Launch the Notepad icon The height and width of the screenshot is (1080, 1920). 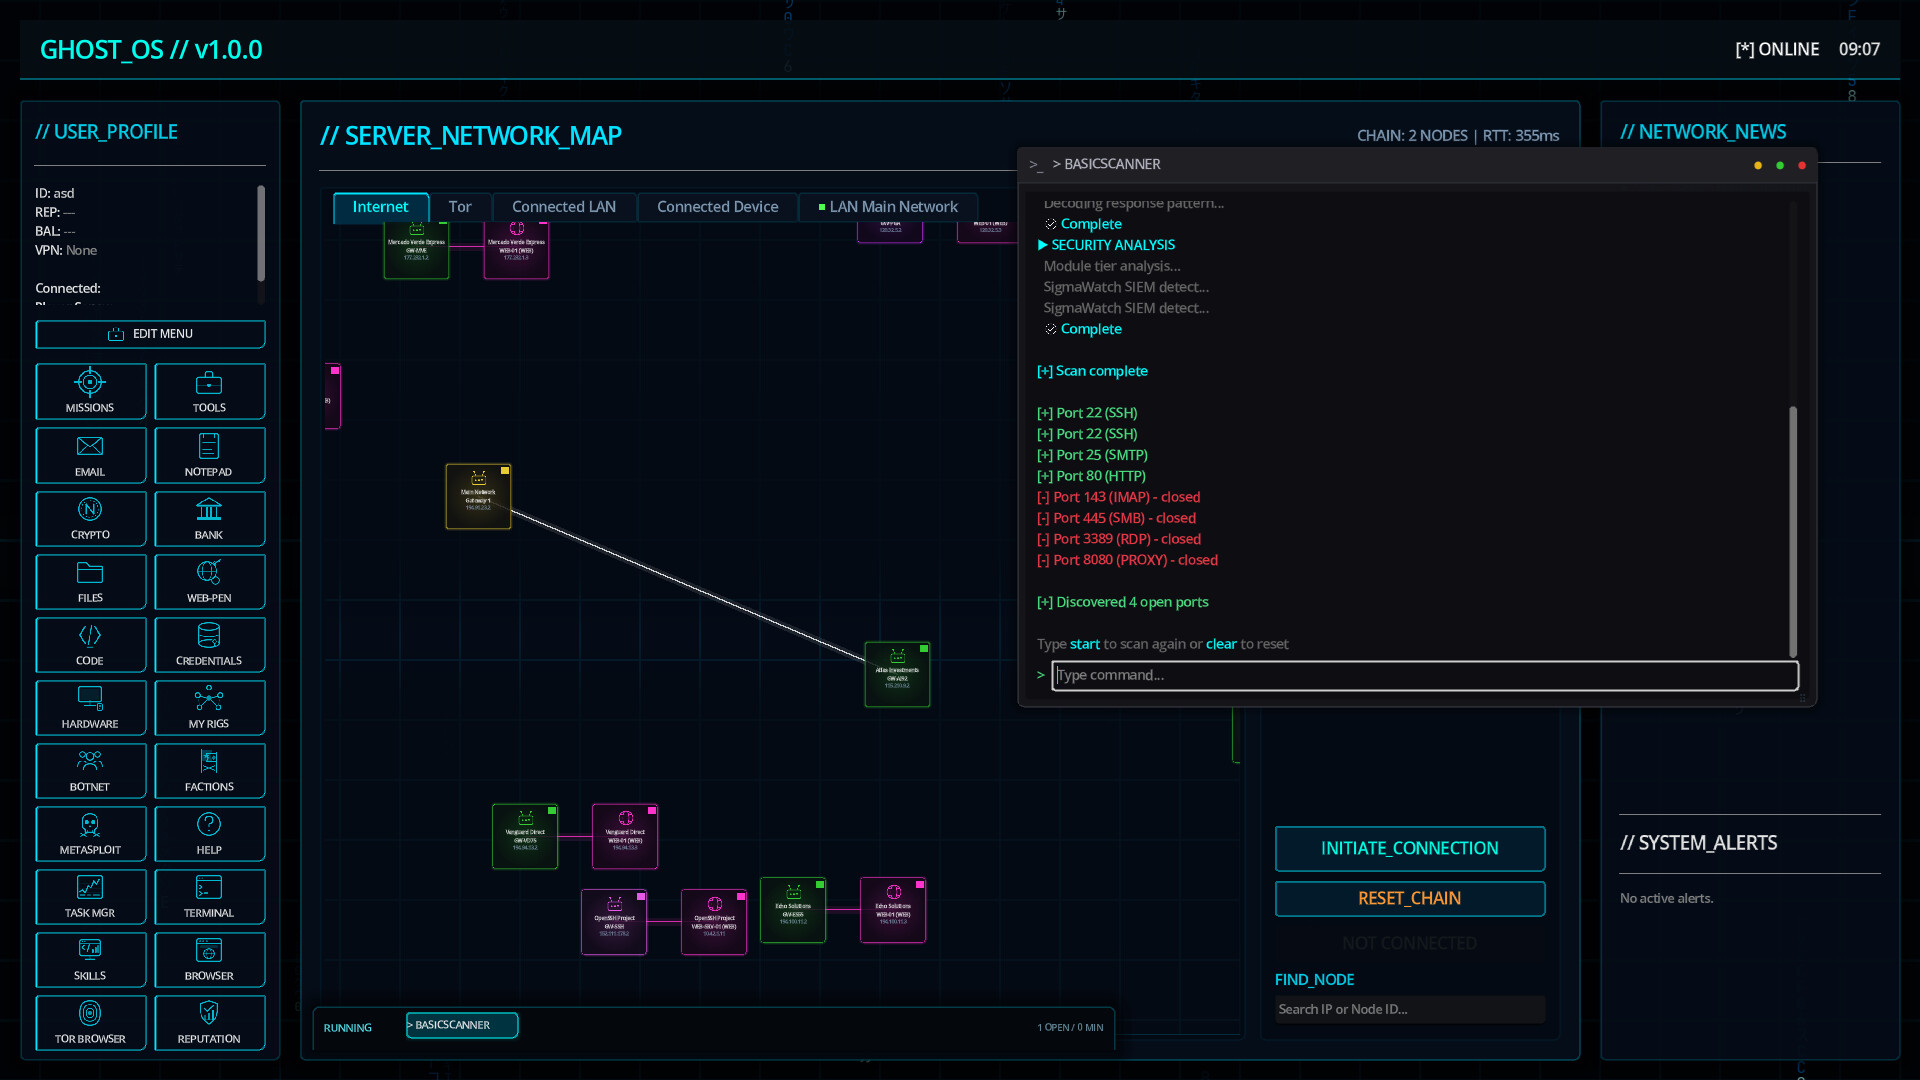click(209, 455)
